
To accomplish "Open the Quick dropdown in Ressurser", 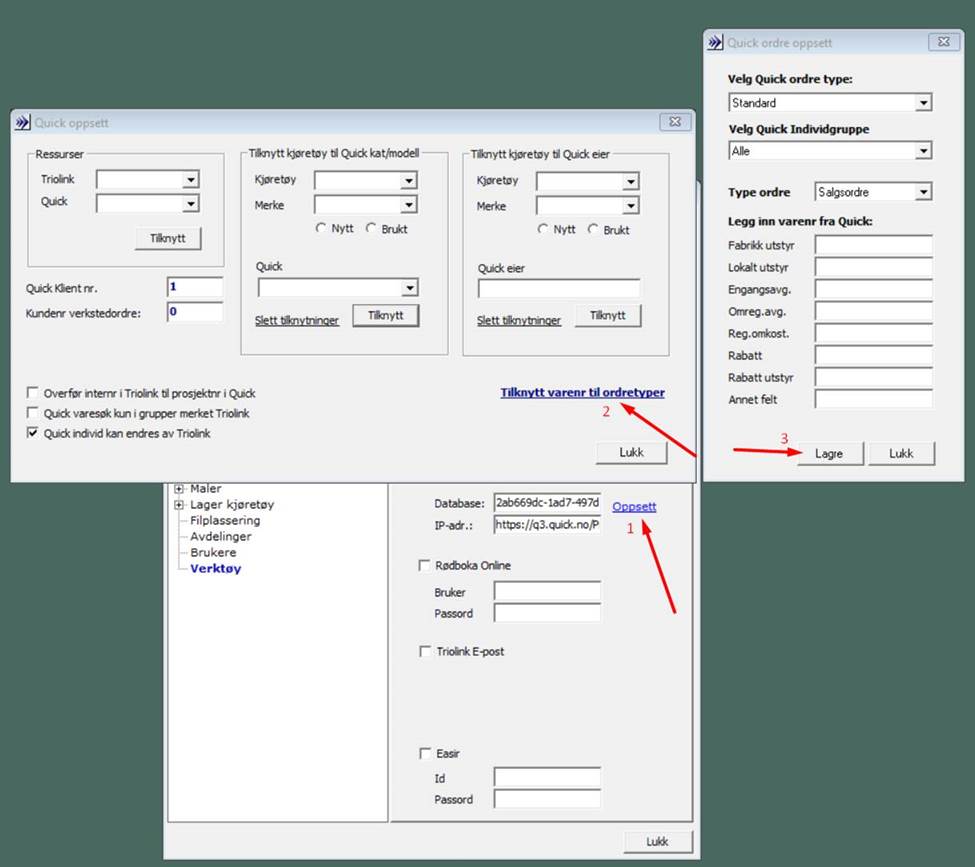I will pyautogui.click(x=190, y=203).
